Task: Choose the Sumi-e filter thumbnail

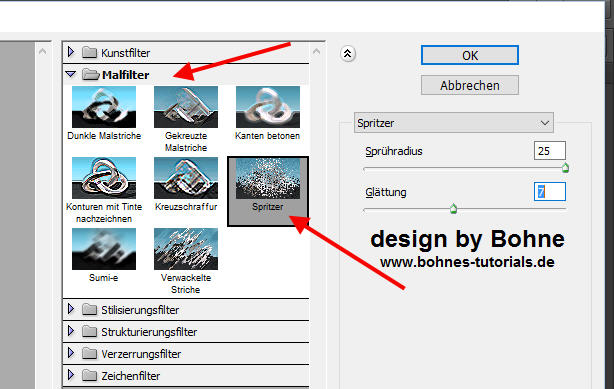Action: tap(104, 249)
